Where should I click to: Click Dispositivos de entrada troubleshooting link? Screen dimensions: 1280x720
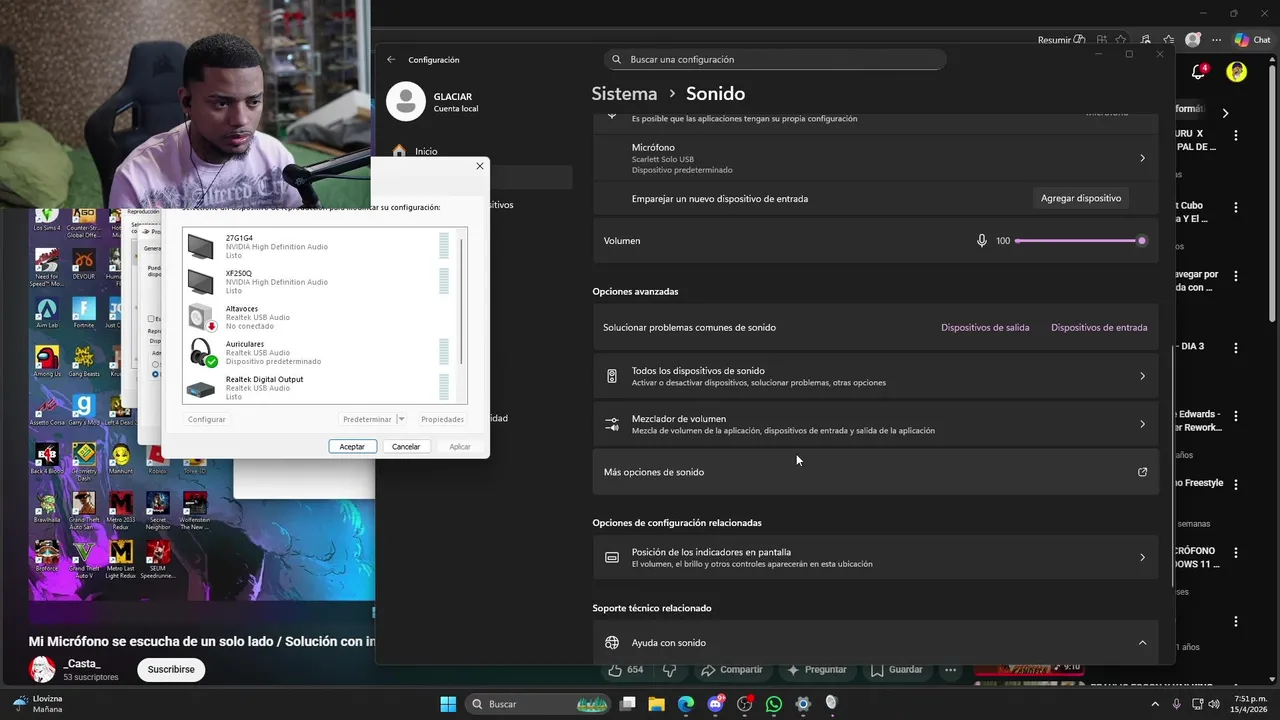[1099, 328]
